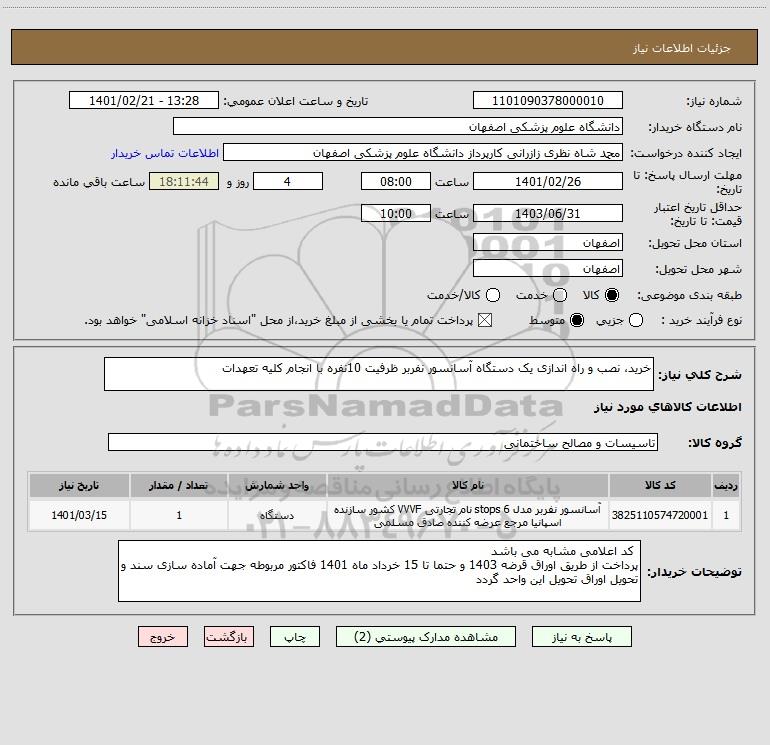The width and height of the screenshot is (770, 745).
Task: Click the validity time field 10:00
Action: 396,213
